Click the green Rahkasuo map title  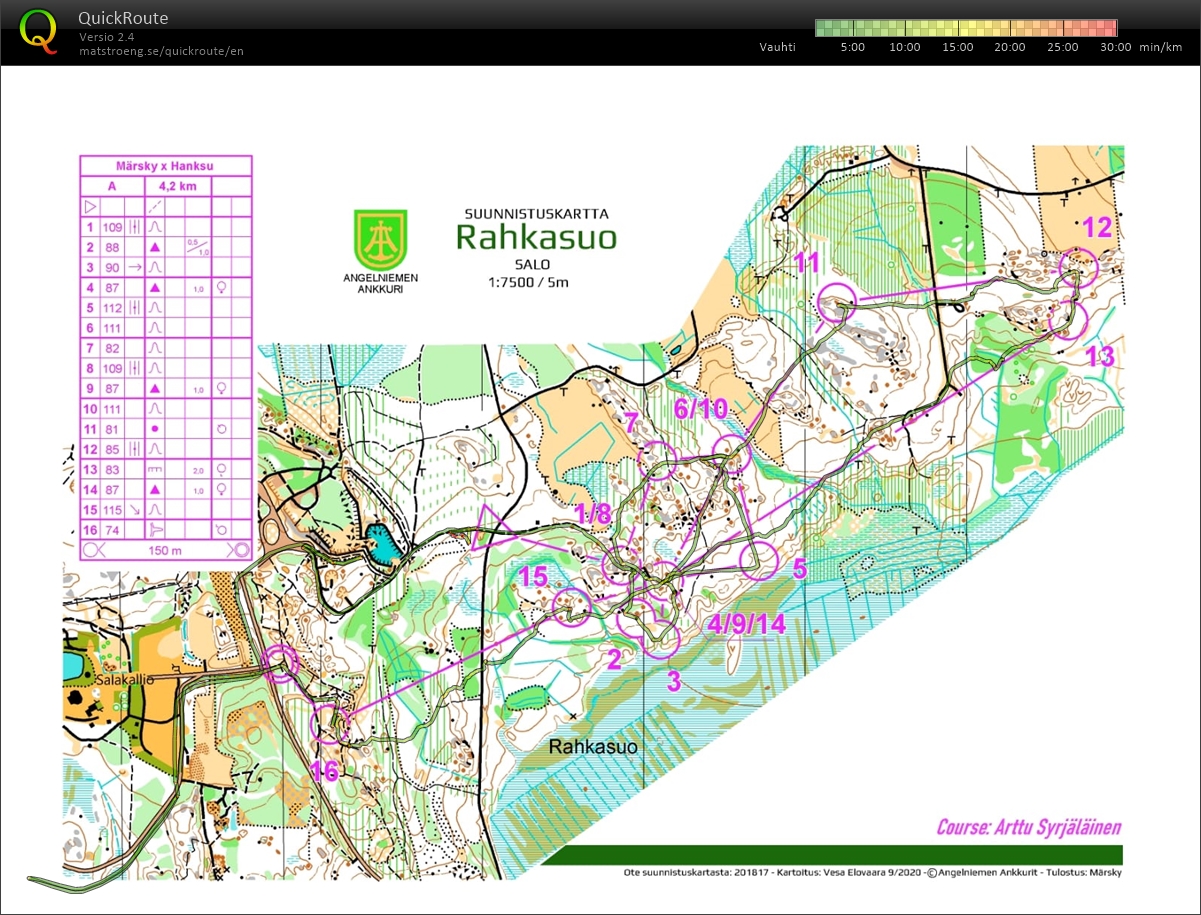(x=536, y=237)
